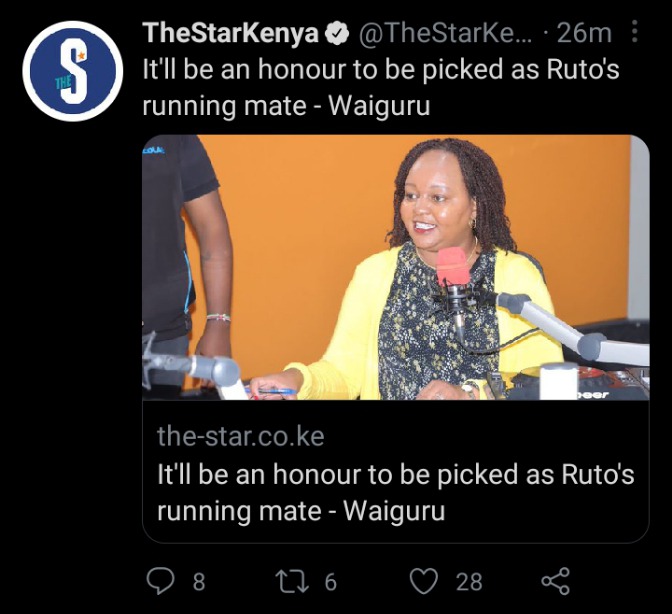Click the retweet count 6
672x614 pixels.
tap(330, 582)
